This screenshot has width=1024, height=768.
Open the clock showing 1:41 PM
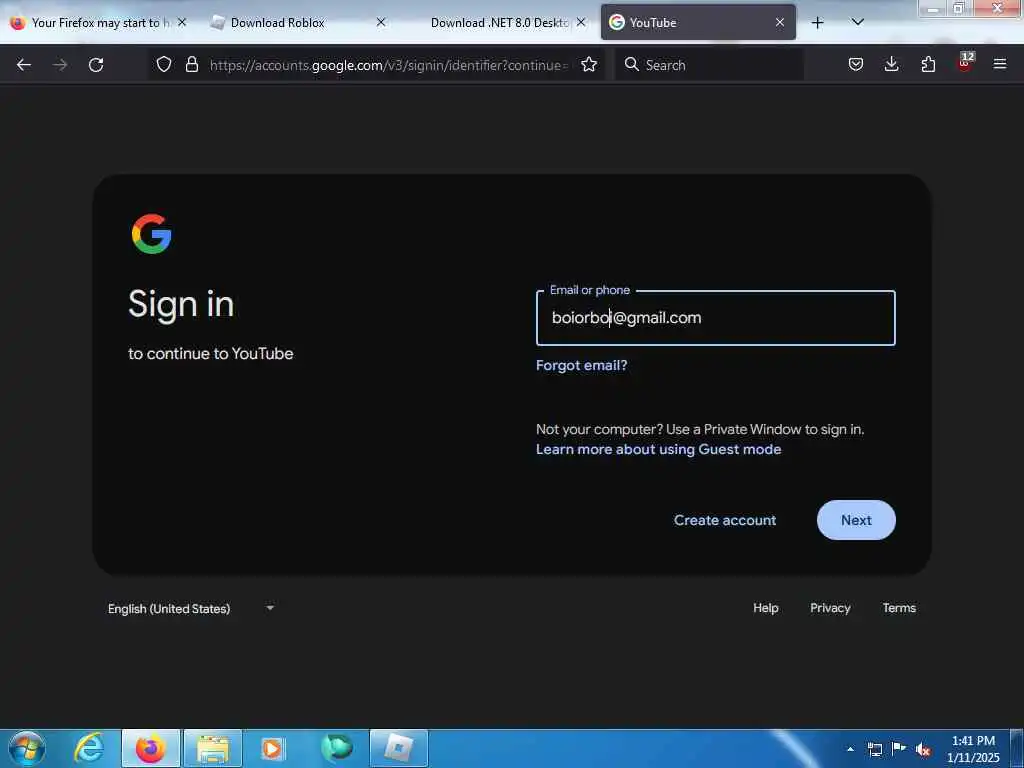coord(973,749)
